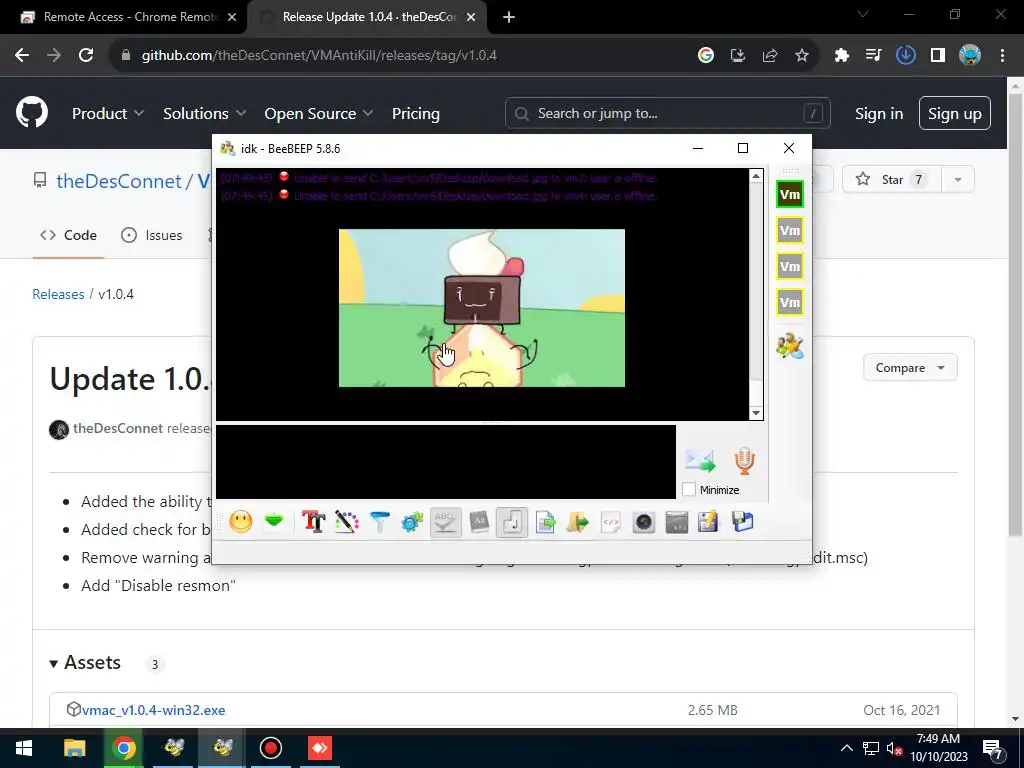Click the camera screenshot icon in BeeBEEP
Screen dimensions: 1024x768
pos(644,522)
